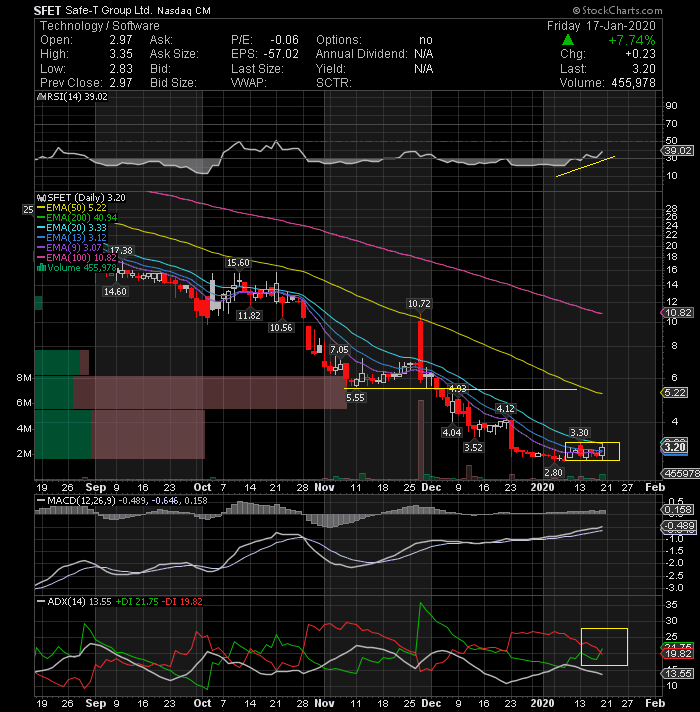700x712 pixels.
Task: Click the 10.72 price peak label
Action: tap(419, 303)
